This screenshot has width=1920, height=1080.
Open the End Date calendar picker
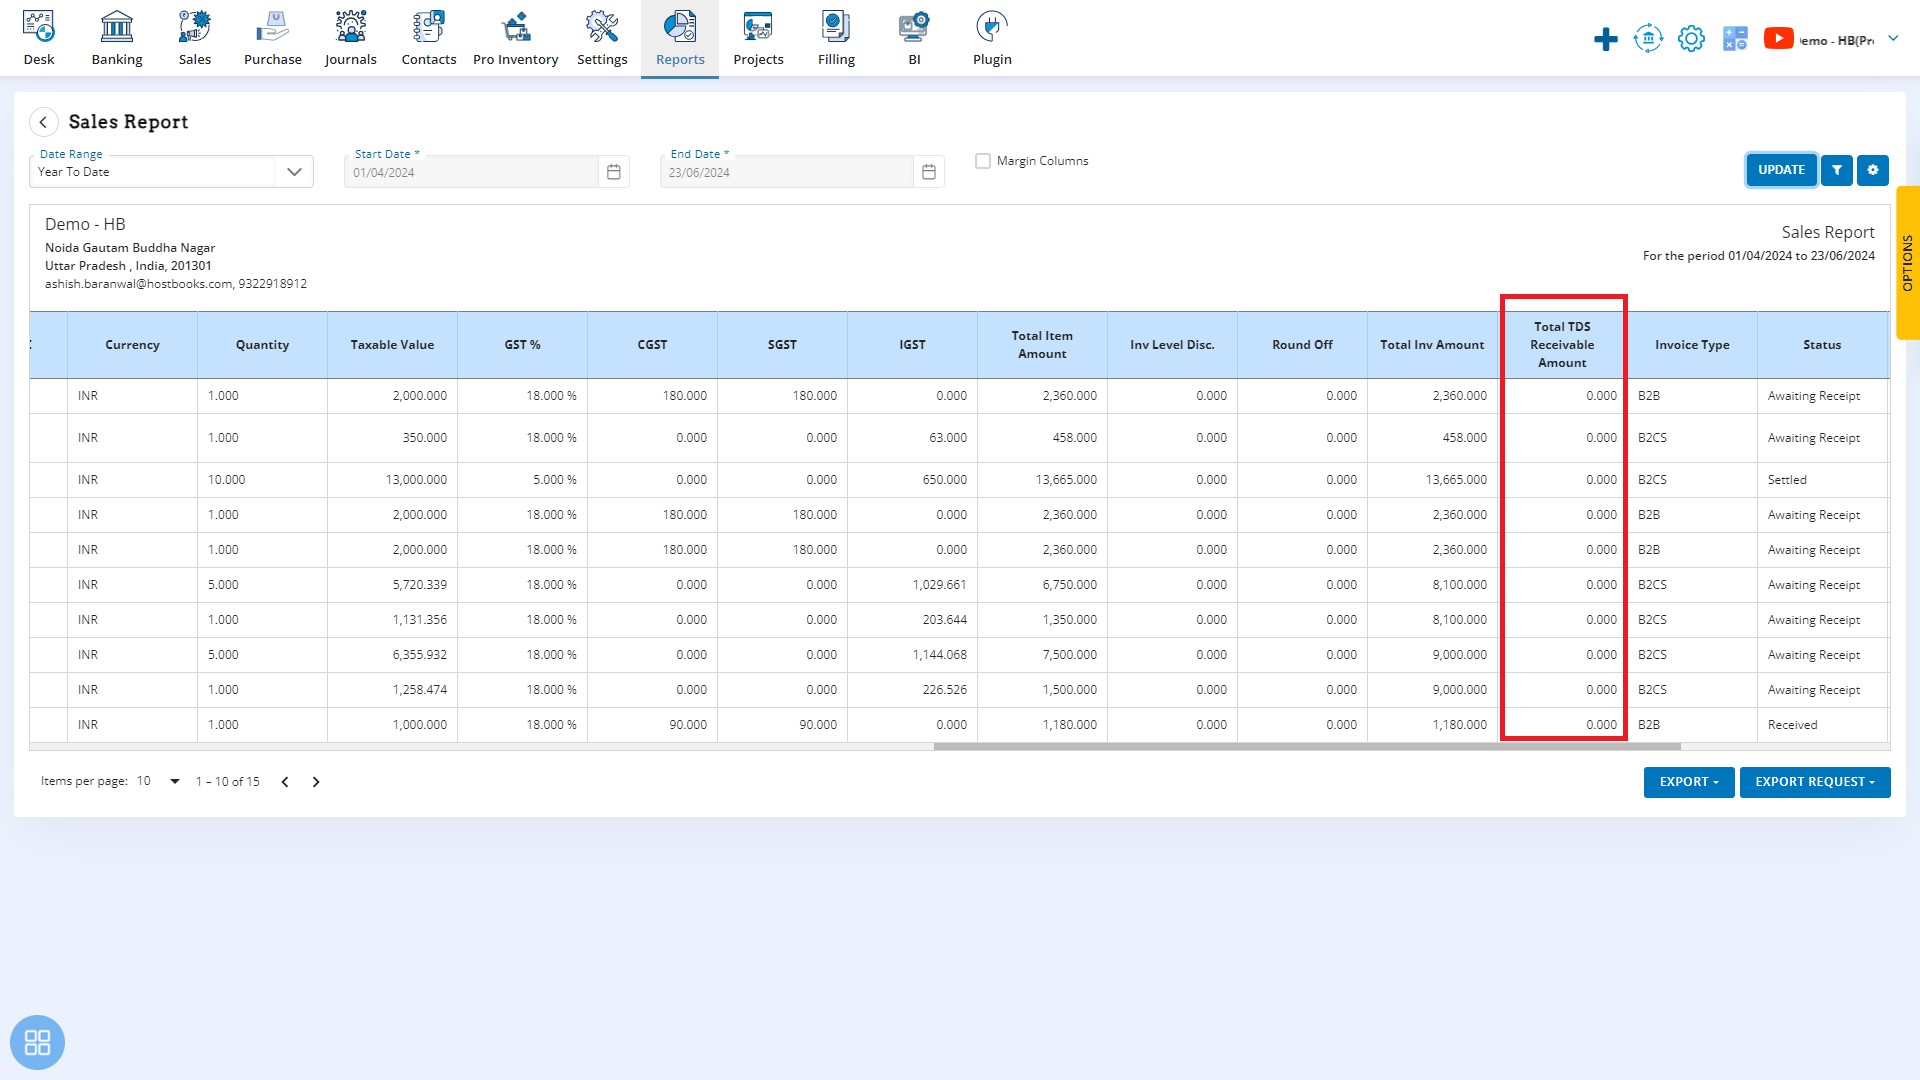pyautogui.click(x=929, y=172)
